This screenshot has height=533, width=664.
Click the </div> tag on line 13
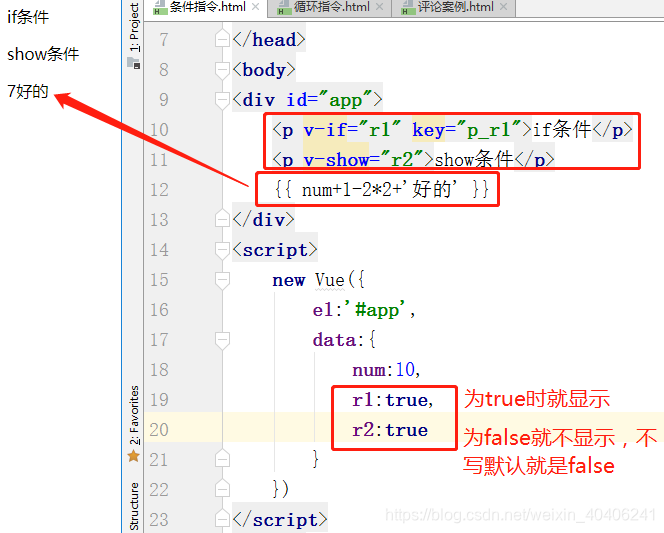click(263, 220)
